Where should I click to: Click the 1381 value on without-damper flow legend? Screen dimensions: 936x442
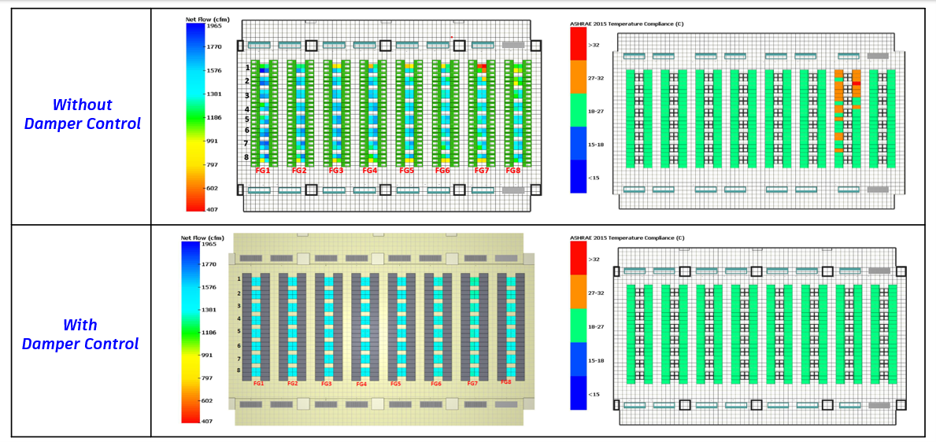click(214, 94)
